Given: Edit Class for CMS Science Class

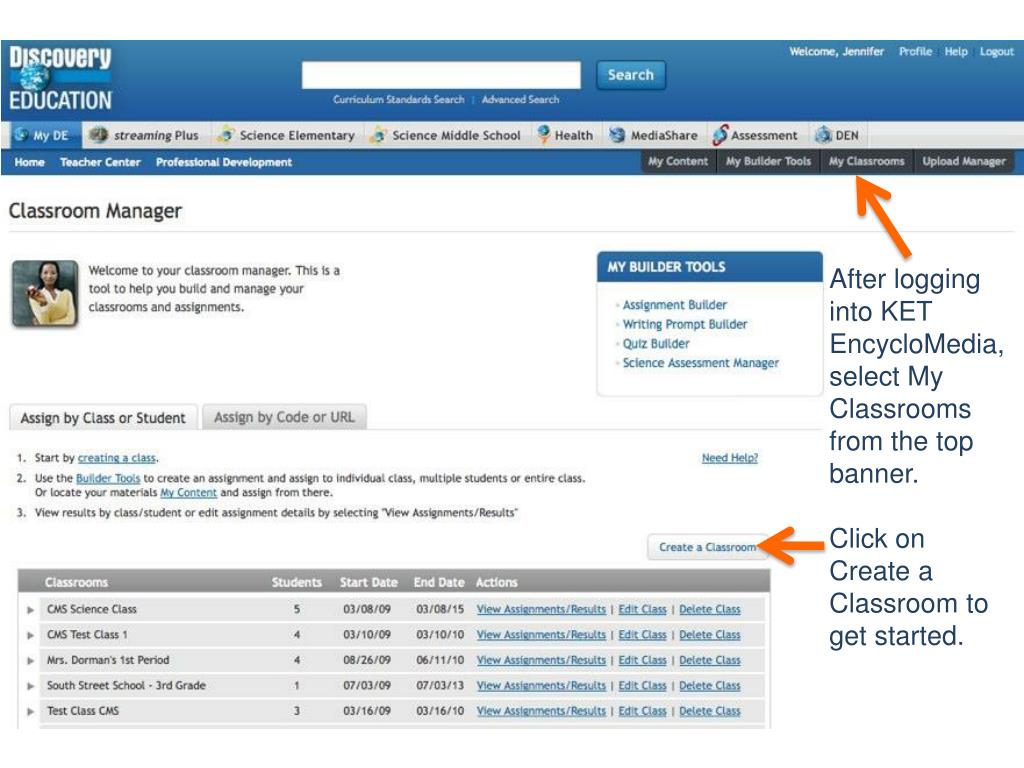Looking at the screenshot, I should pos(642,609).
